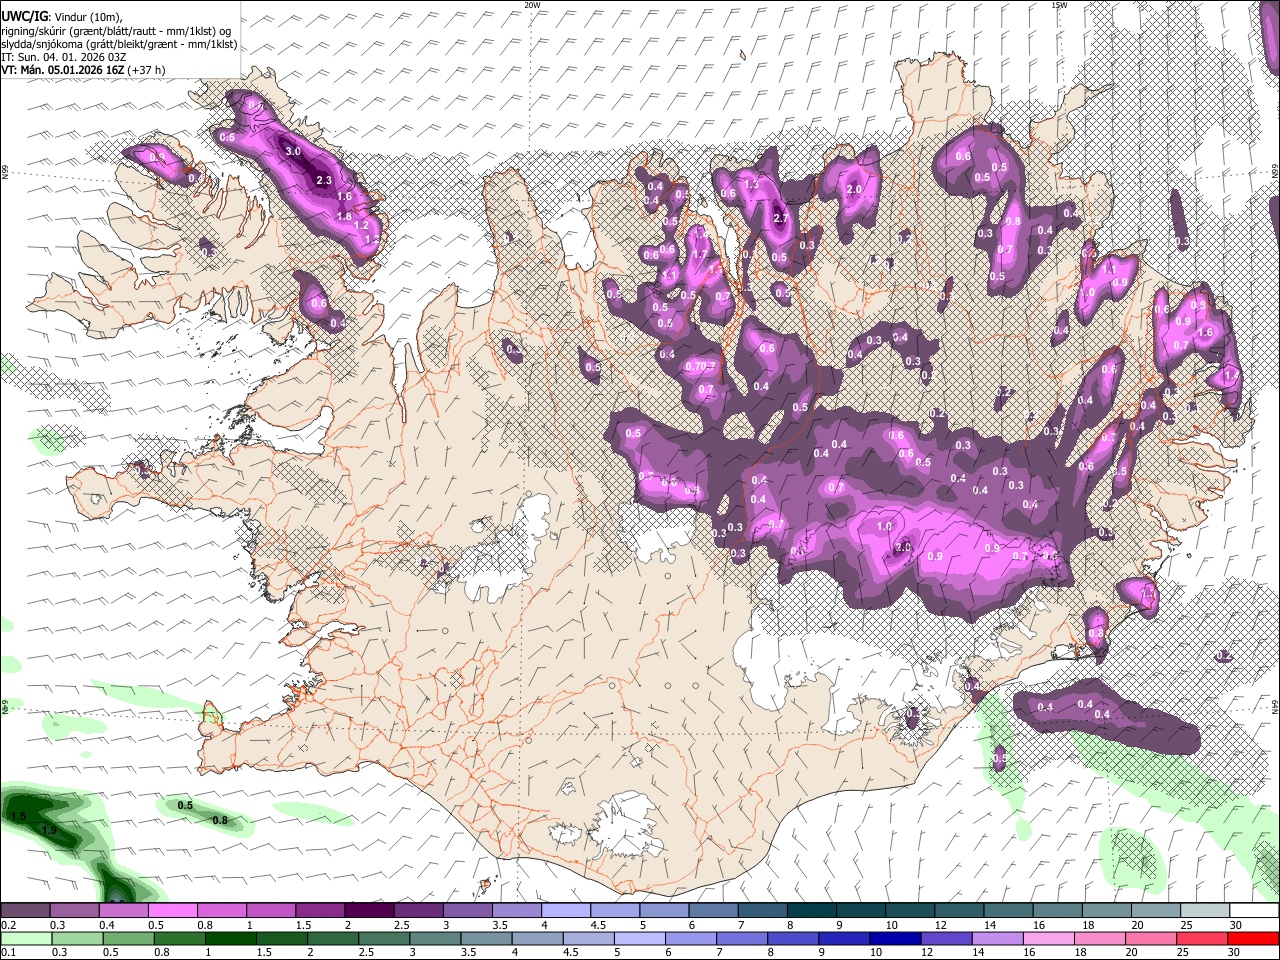The height and width of the screenshot is (960, 1280).
Task: Click upper snowfall swatch labeled 1.5
Action: [x=319, y=911]
